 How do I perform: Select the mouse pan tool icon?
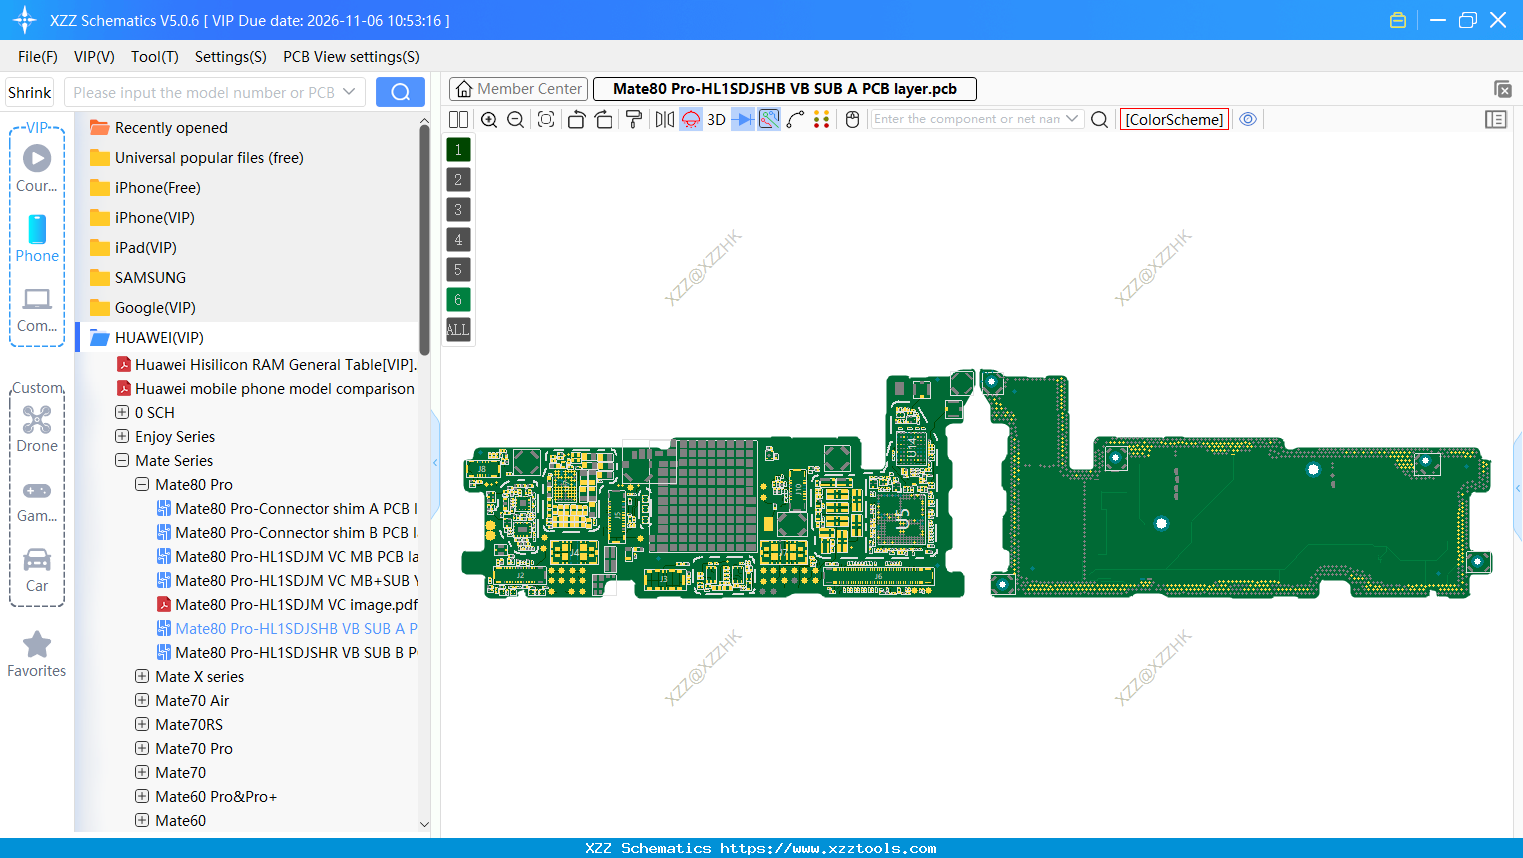pyautogui.click(x=850, y=119)
